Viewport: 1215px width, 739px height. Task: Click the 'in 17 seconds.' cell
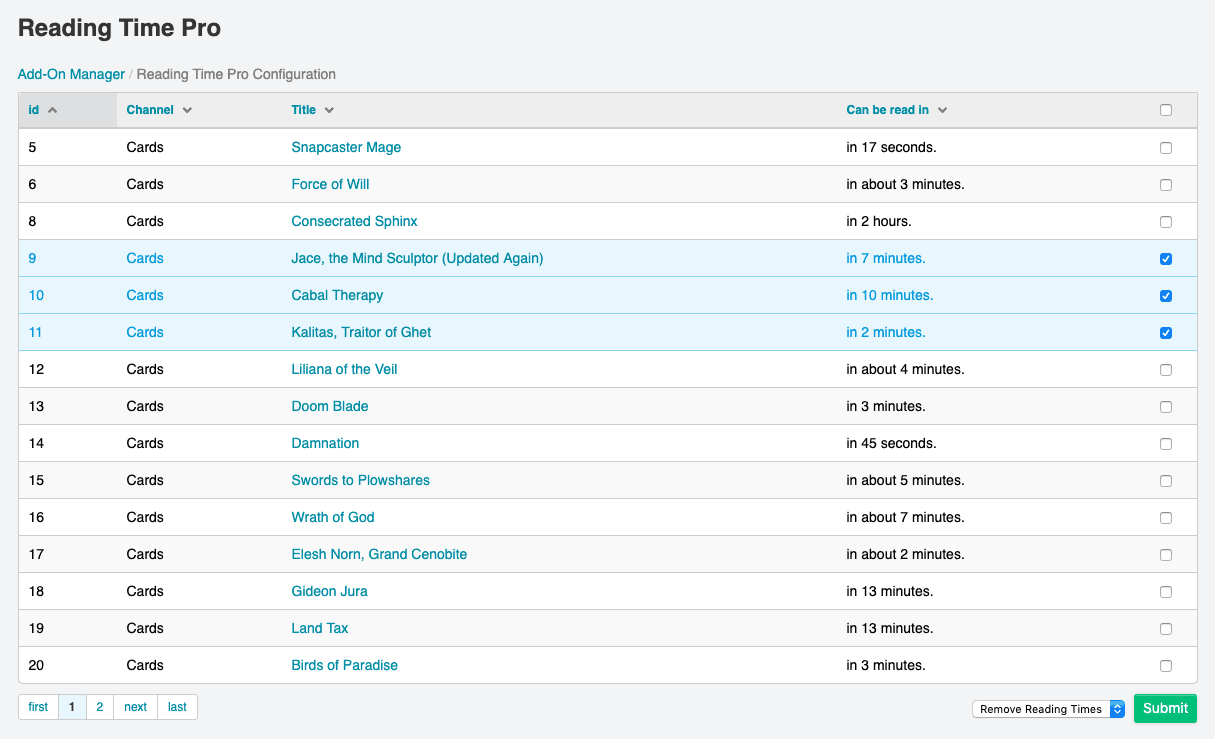pyautogui.click(x=891, y=147)
